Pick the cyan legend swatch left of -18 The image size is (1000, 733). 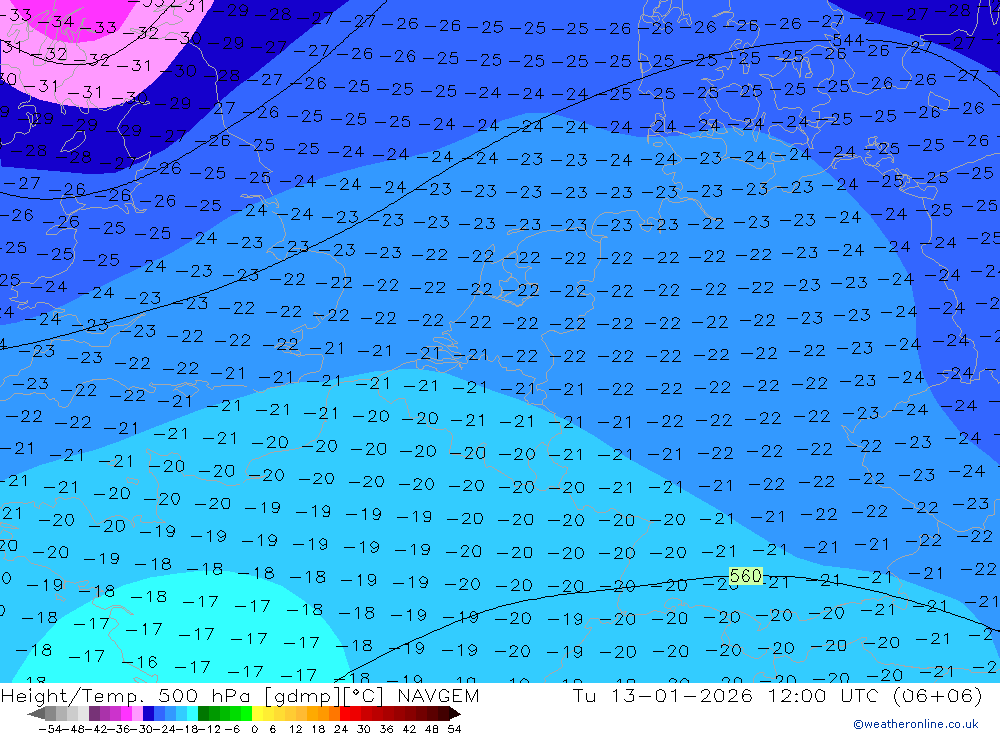click(192, 714)
